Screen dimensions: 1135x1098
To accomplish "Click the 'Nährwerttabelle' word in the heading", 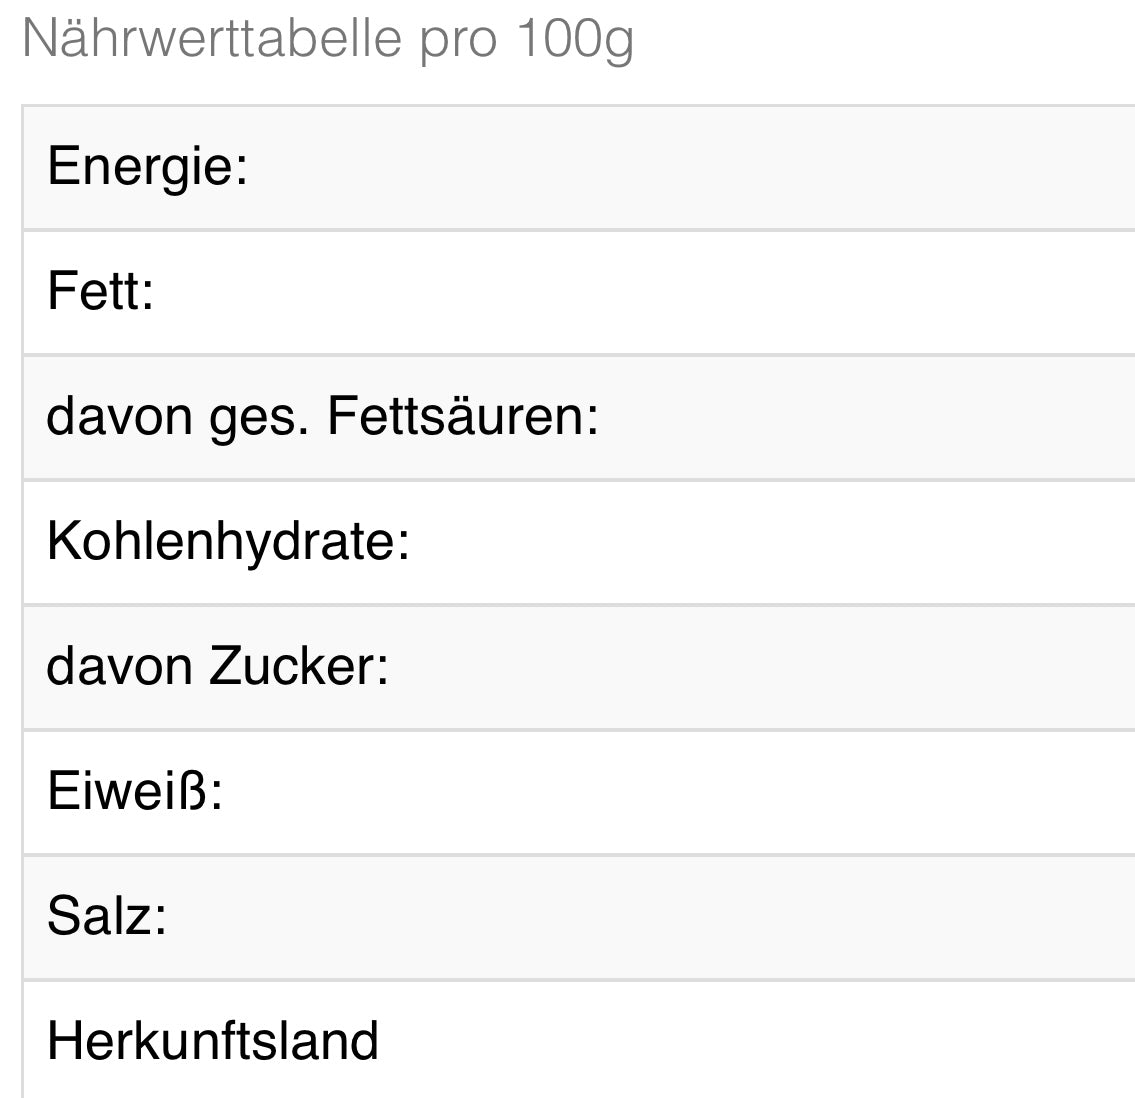I will (x=212, y=39).
